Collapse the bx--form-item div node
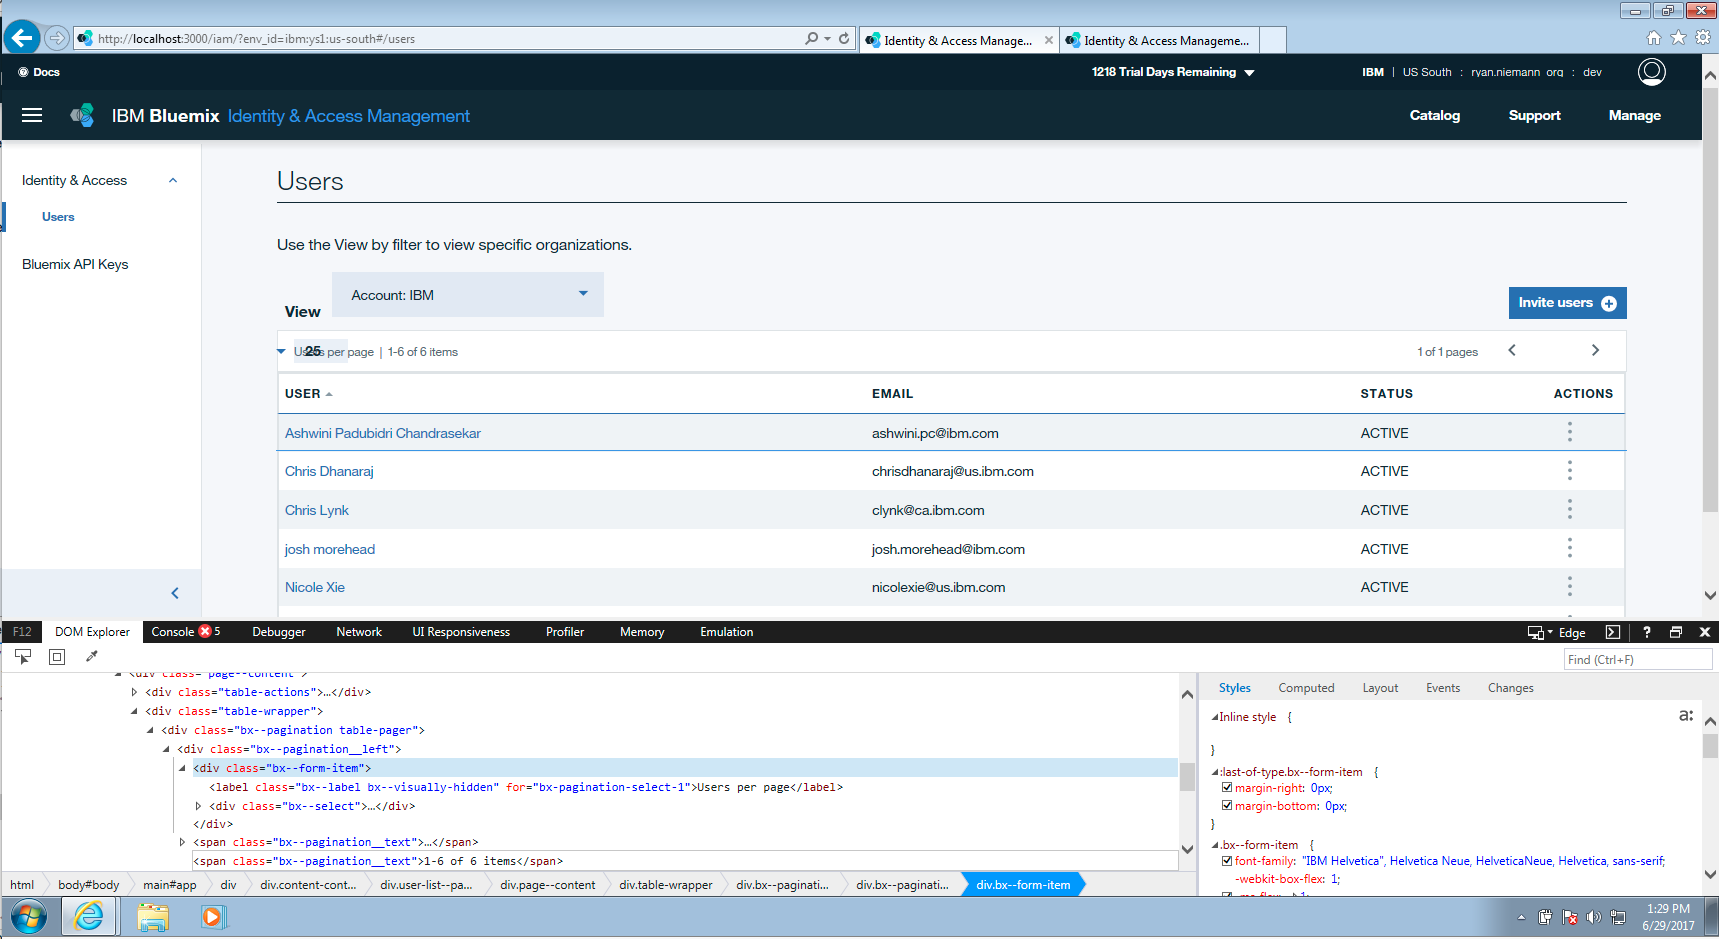The image size is (1719, 939). 182,768
